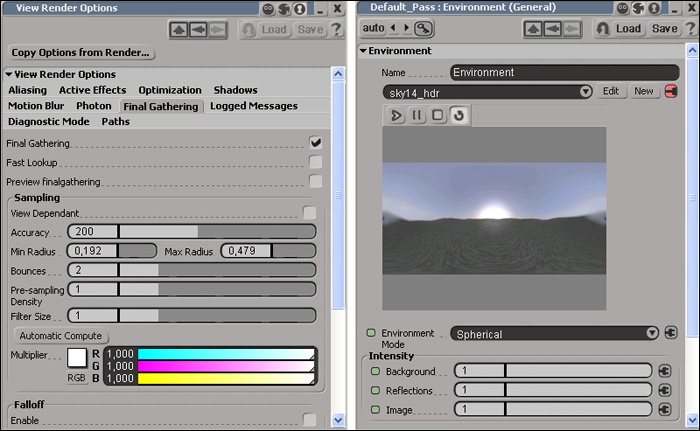Click Save button in Environment window

tap(664, 29)
